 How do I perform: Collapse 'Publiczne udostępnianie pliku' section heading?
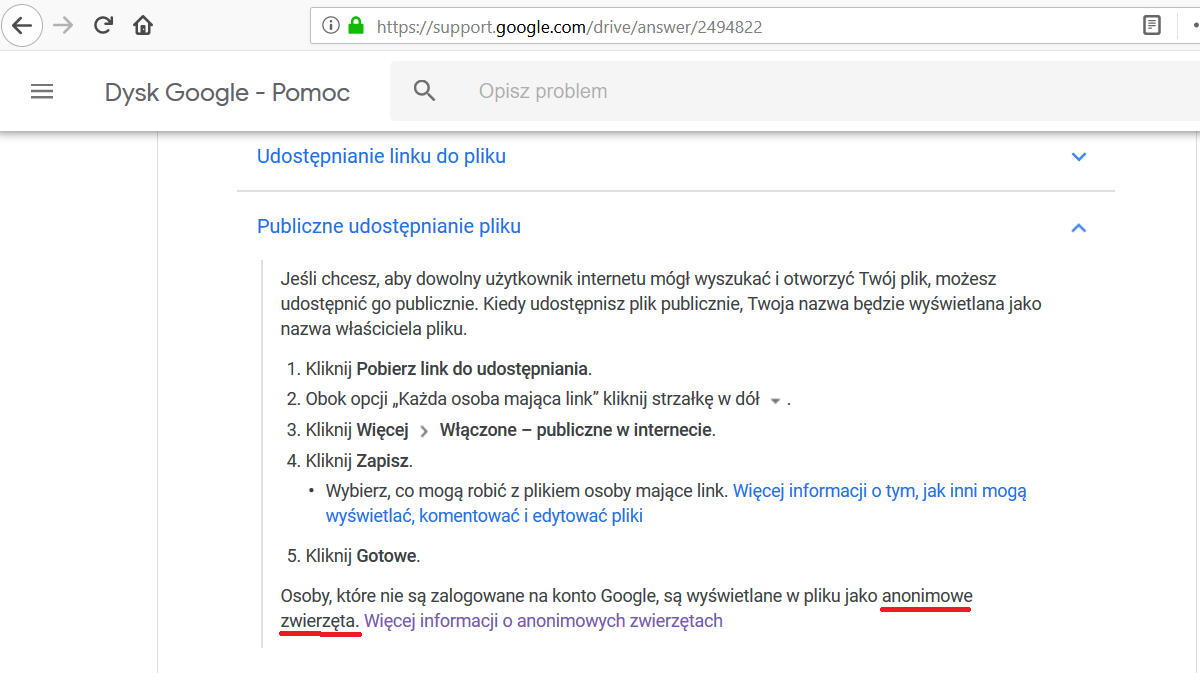coord(389,226)
